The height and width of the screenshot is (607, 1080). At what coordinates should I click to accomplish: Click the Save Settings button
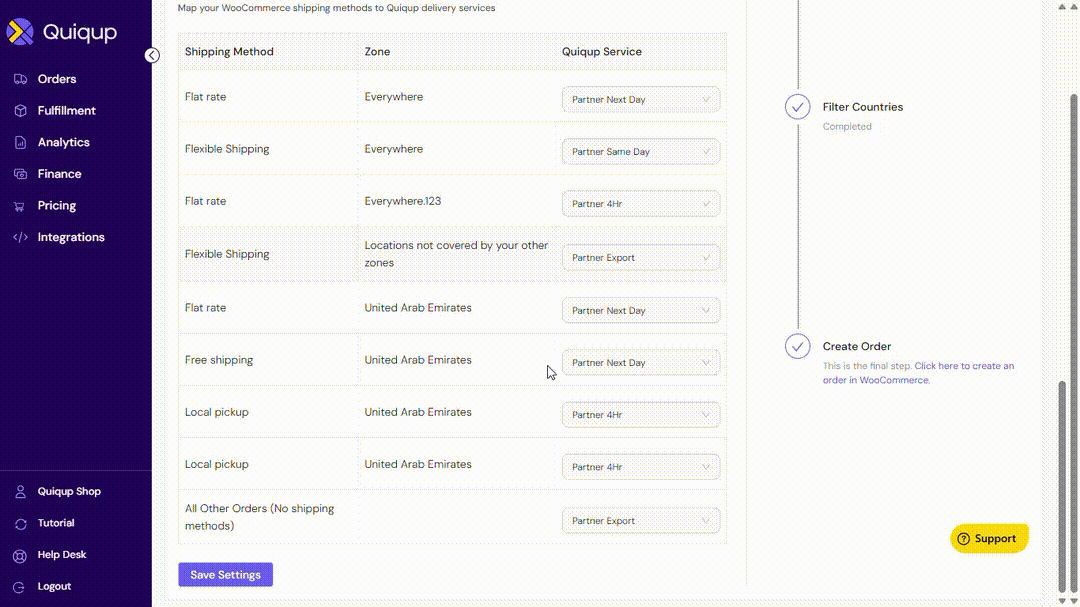225,575
